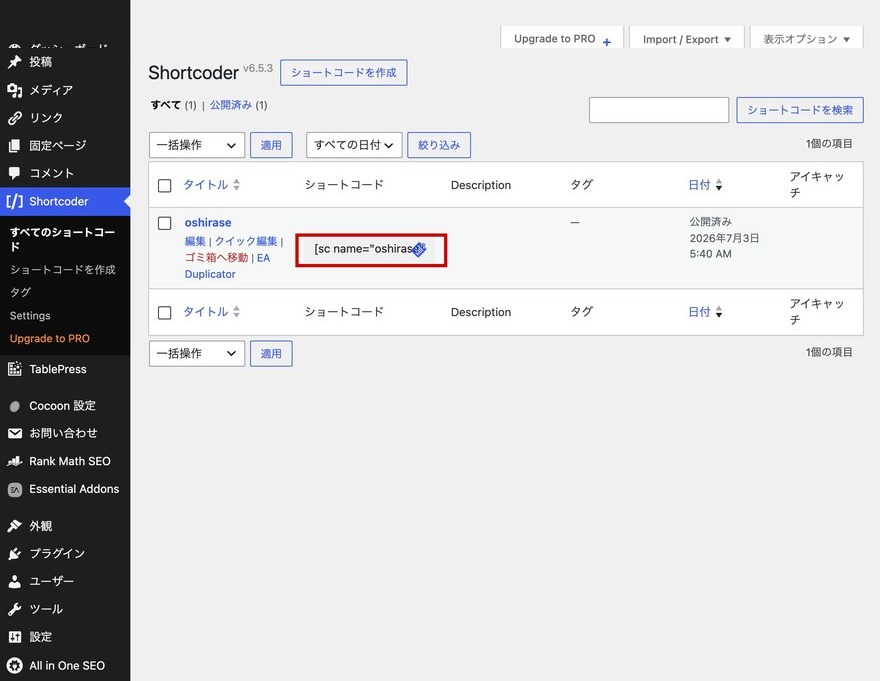880x681 pixels.
Task: Select ショートコードを作成 in the sidebar submenu
Action: pos(62,270)
